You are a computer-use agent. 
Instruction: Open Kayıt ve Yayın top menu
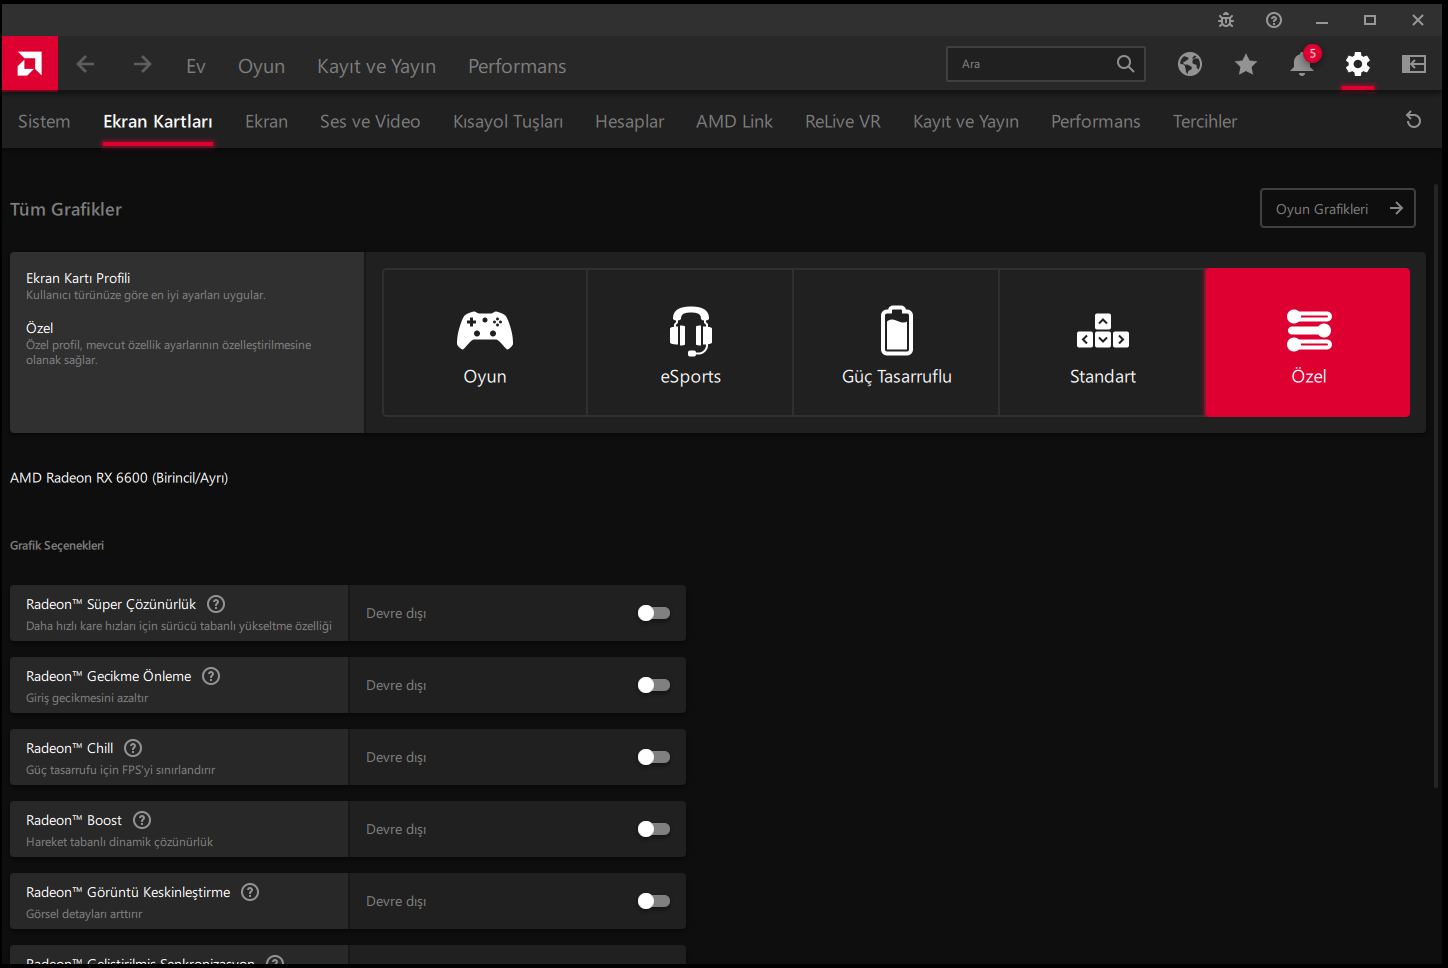pyautogui.click(x=376, y=66)
